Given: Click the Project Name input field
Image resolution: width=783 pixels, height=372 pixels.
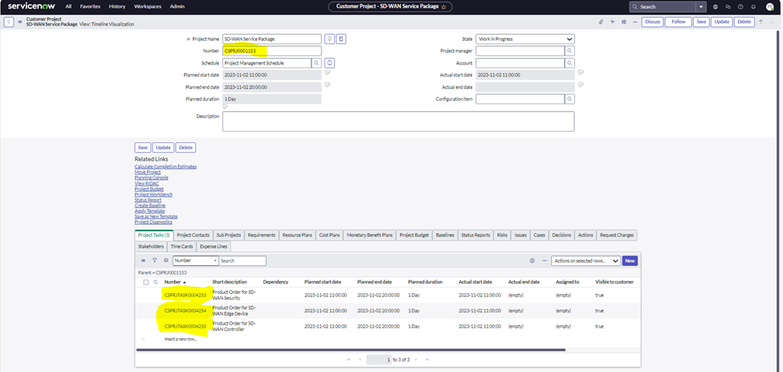Looking at the screenshot, I should [x=272, y=38].
